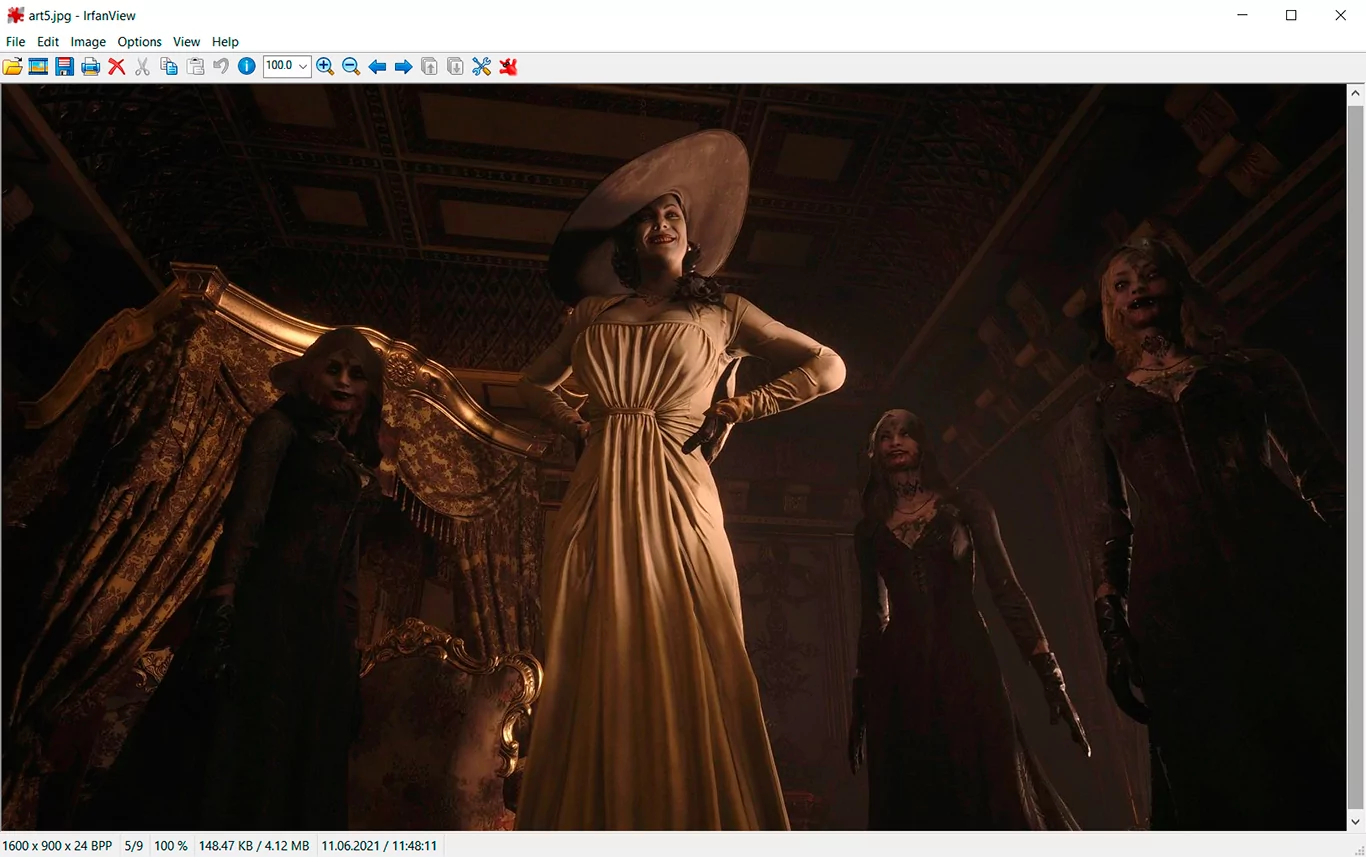1366x857 pixels.
Task: Start the slideshow from the toolbar
Action: click(38, 67)
